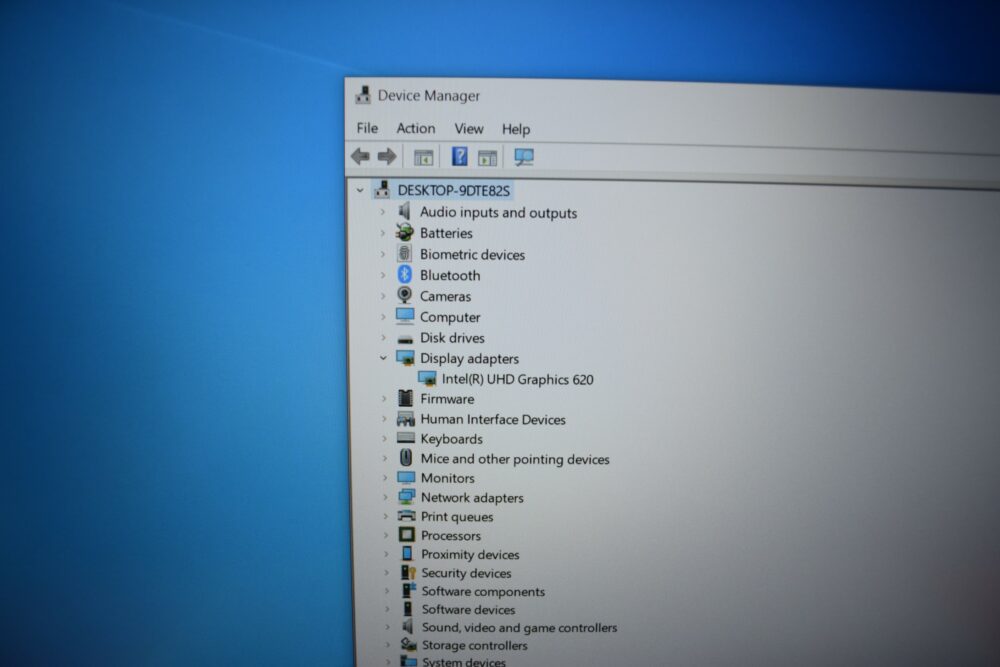Click the Security devices key icon
The width and height of the screenshot is (1000, 667).
pyautogui.click(x=408, y=572)
